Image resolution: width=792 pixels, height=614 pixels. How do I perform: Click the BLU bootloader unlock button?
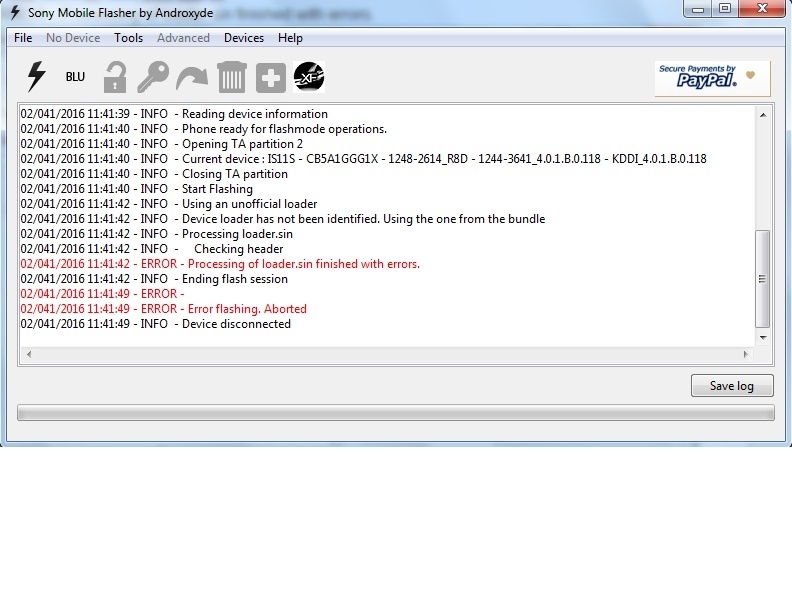click(75, 77)
